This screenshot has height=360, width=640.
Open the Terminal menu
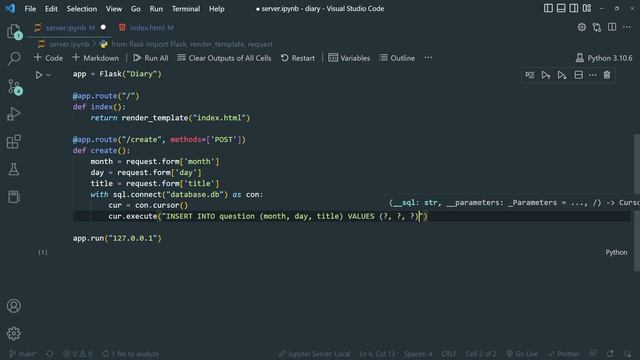point(186,9)
